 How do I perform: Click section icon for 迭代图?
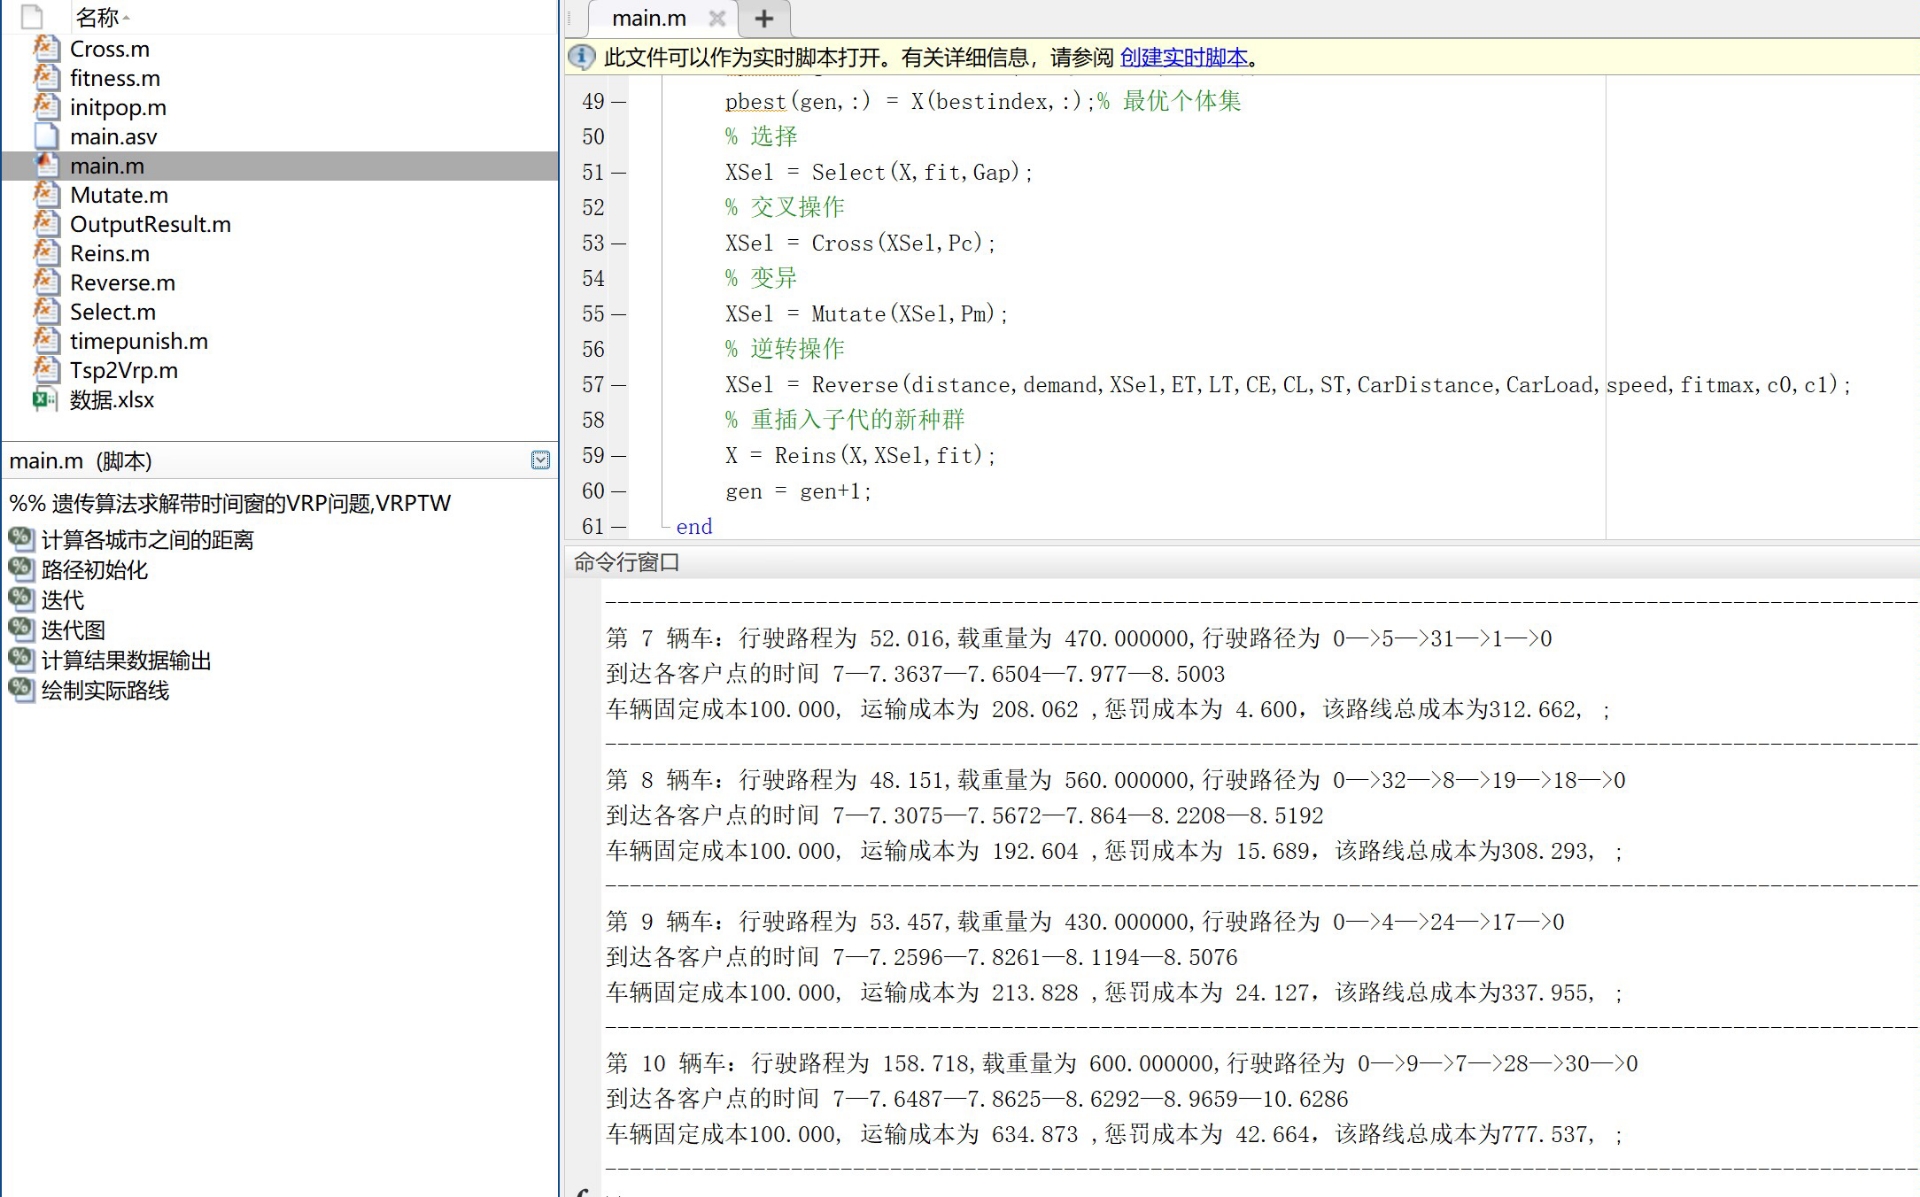point(21,629)
